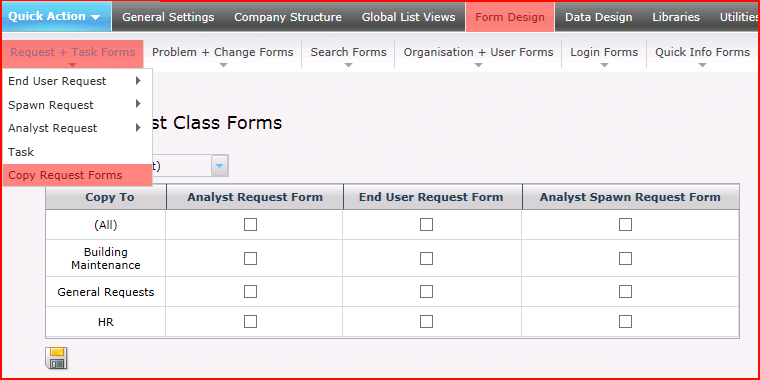Select Copy Request Forms menu entry

(x=78, y=175)
